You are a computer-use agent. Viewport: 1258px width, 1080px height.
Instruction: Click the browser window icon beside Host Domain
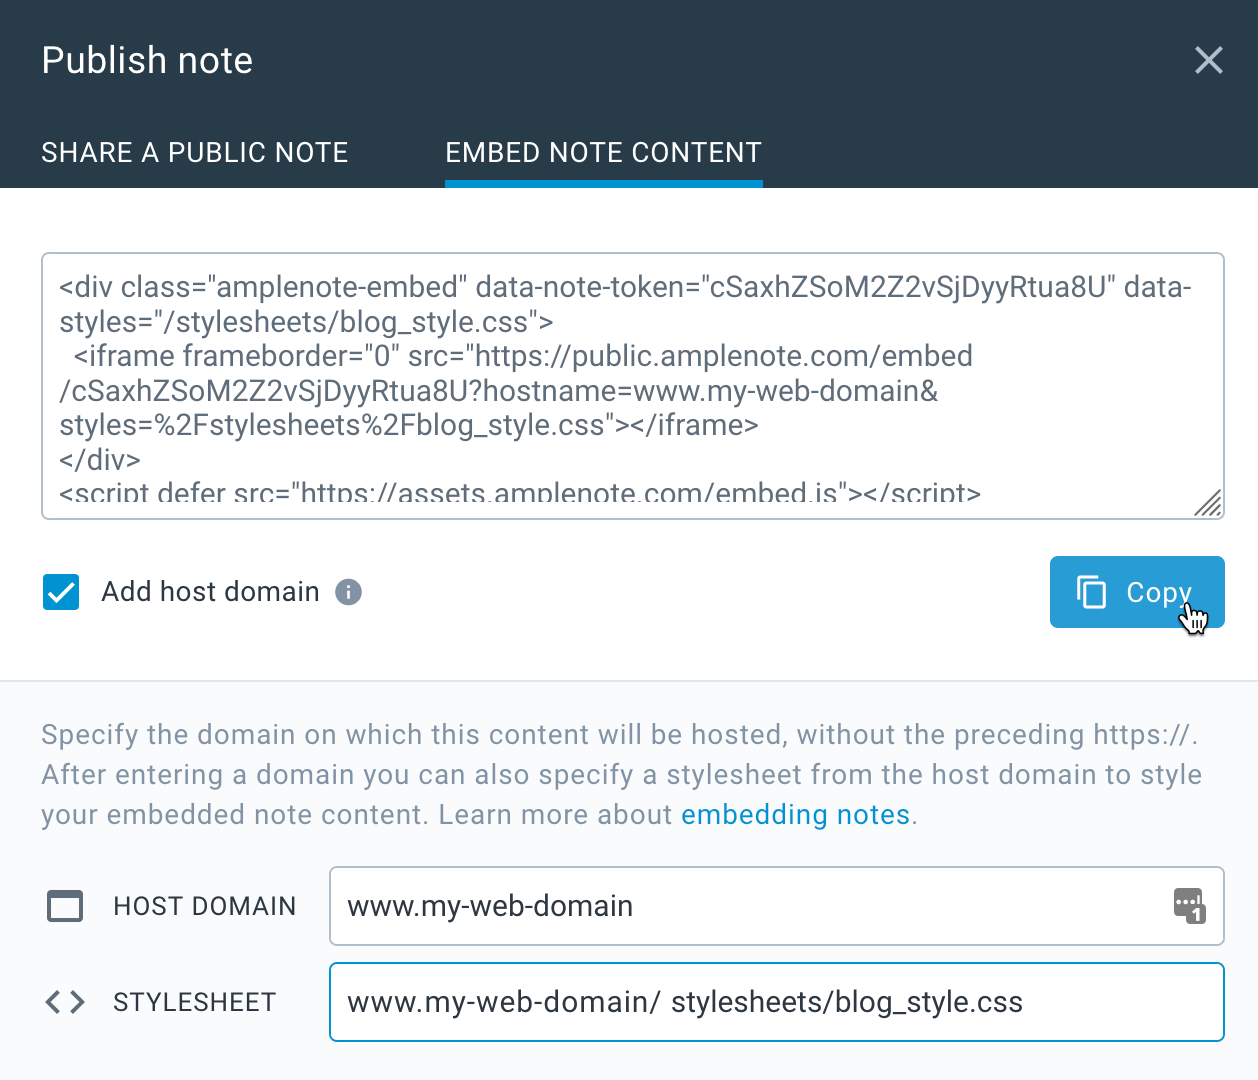65,906
